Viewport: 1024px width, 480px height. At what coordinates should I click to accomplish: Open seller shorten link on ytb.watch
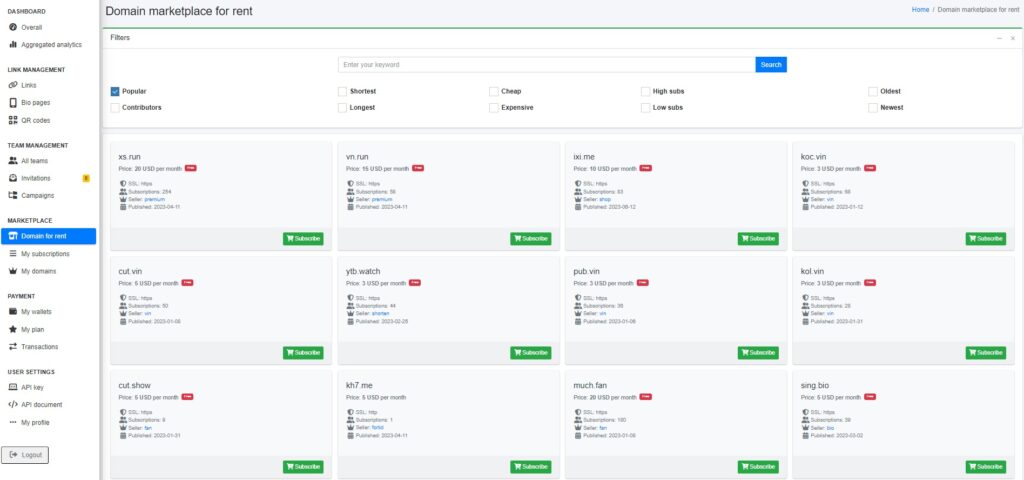[380, 313]
